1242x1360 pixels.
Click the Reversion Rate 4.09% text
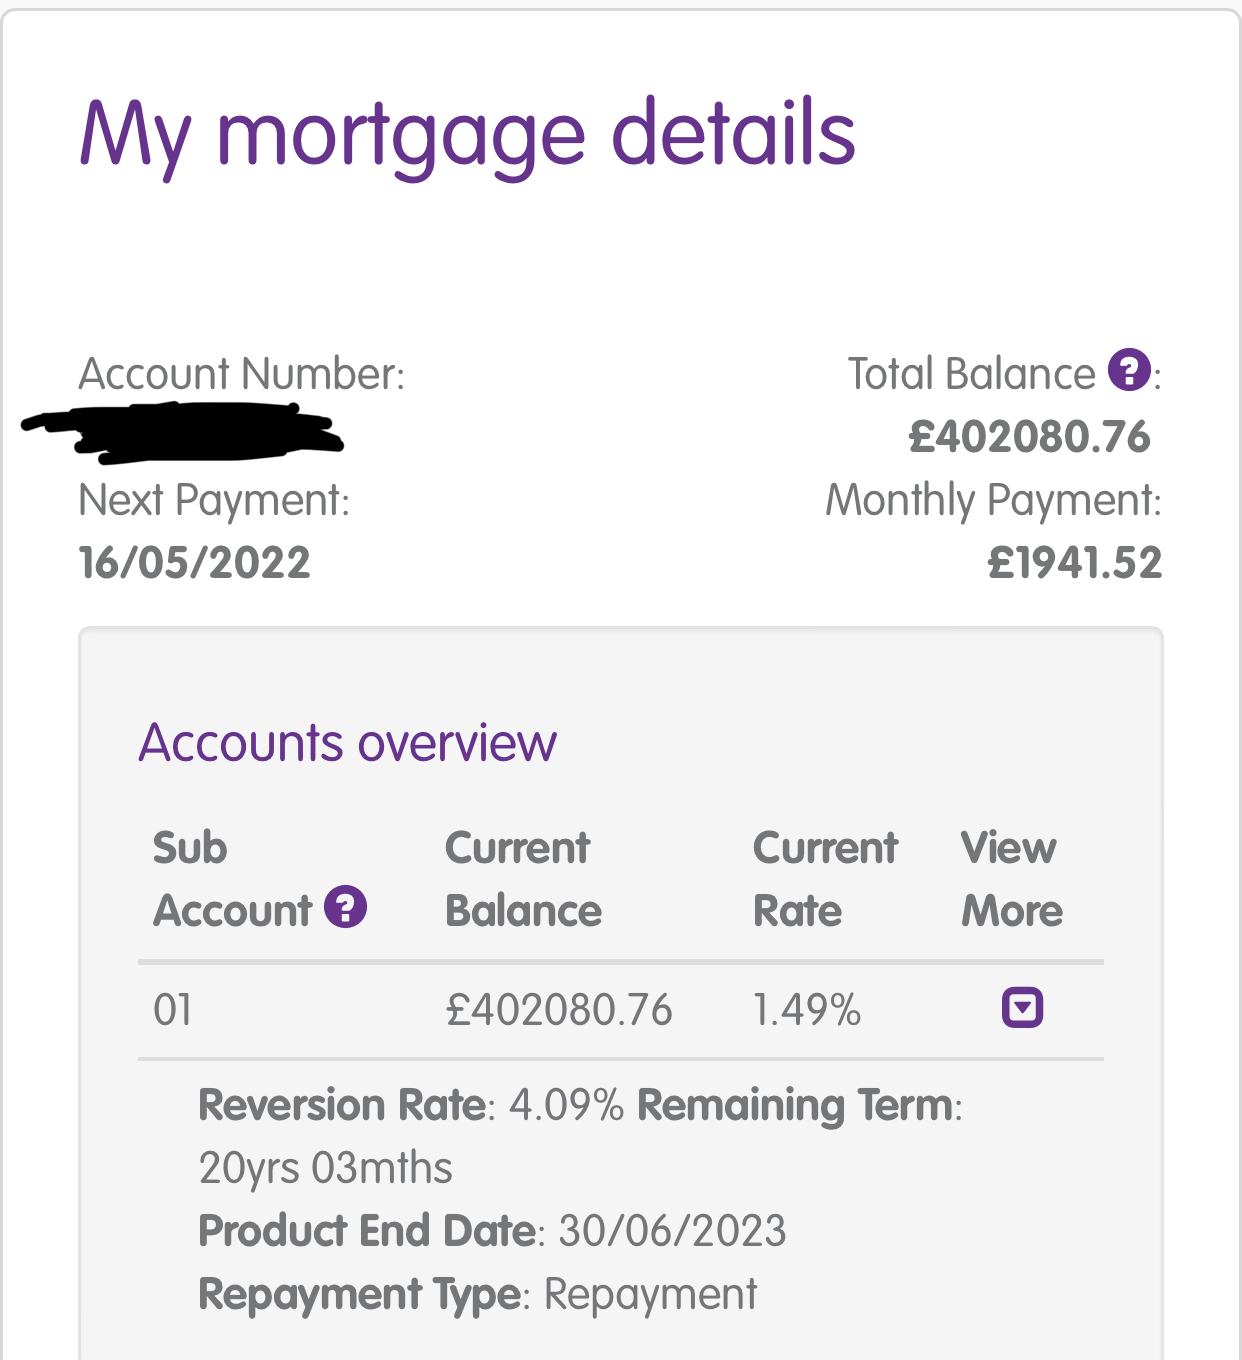click(412, 1105)
